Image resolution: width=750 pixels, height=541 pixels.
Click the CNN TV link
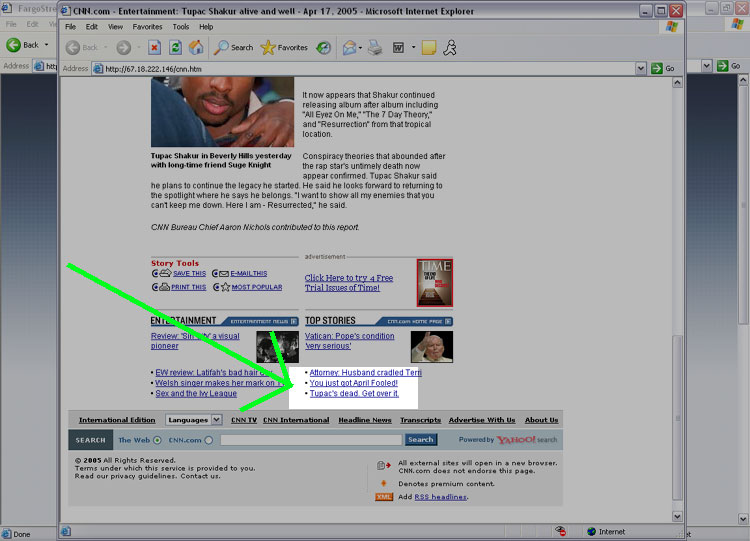point(244,420)
